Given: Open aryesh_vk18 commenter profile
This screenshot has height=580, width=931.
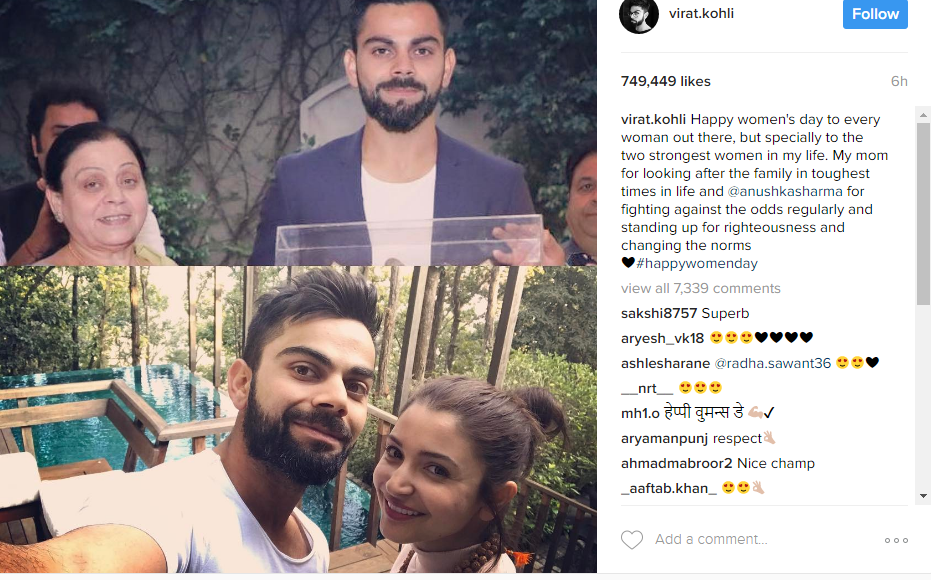Looking at the screenshot, I should pyautogui.click(x=663, y=338).
